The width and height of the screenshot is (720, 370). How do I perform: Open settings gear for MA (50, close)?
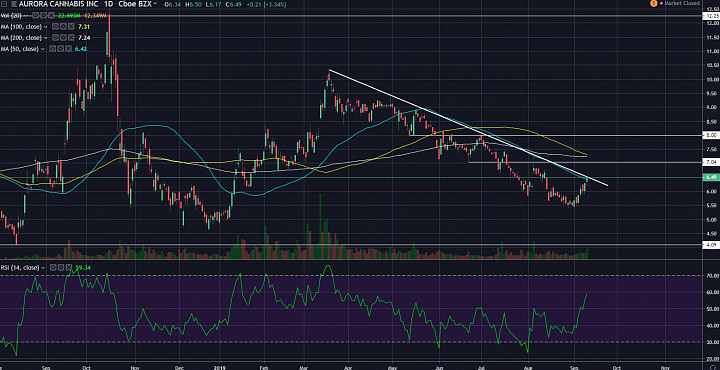pyautogui.click(x=61, y=49)
